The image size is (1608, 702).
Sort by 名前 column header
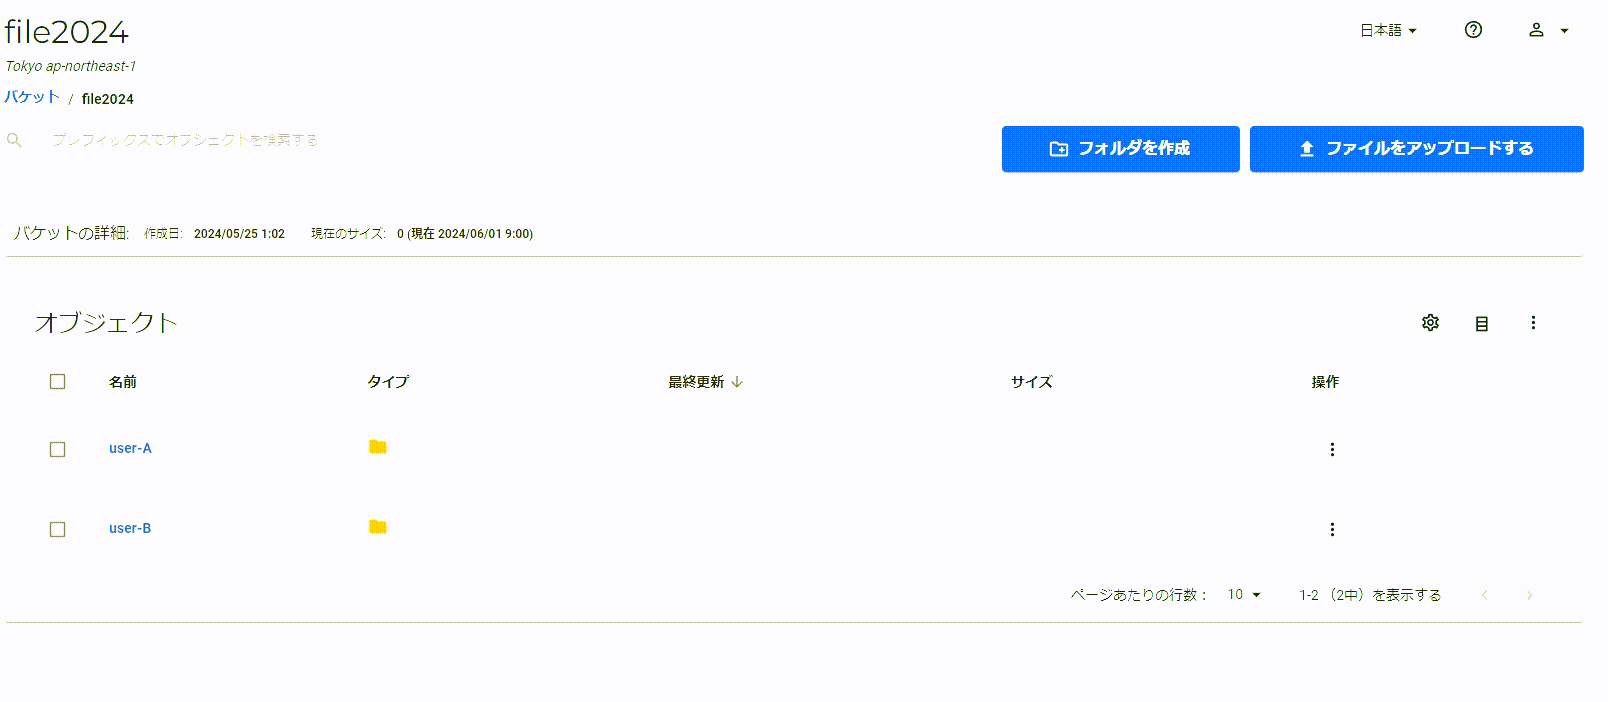tap(123, 382)
